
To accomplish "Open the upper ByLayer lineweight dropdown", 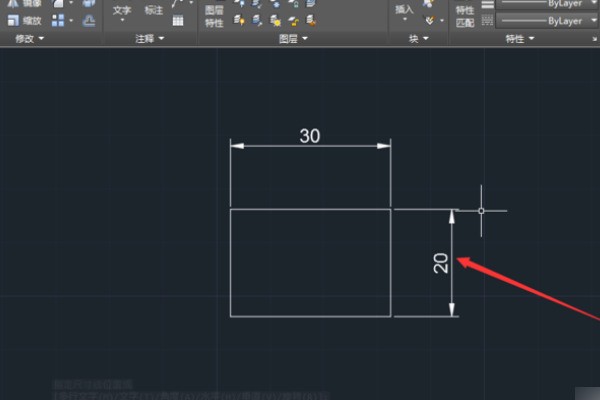I will tap(546, 3).
